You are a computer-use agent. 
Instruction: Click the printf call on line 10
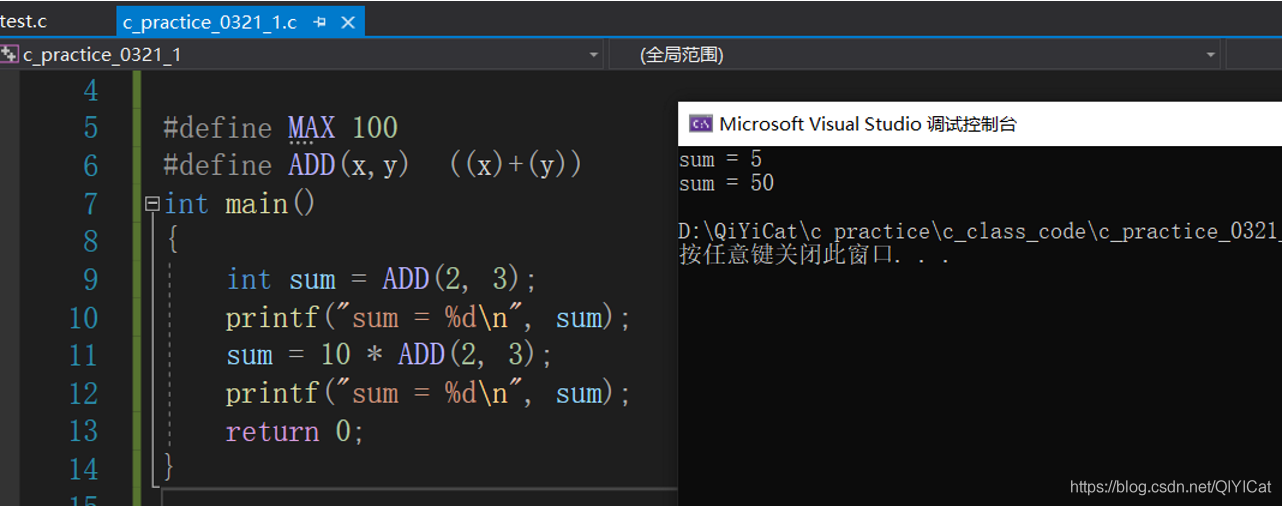click(x=428, y=318)
